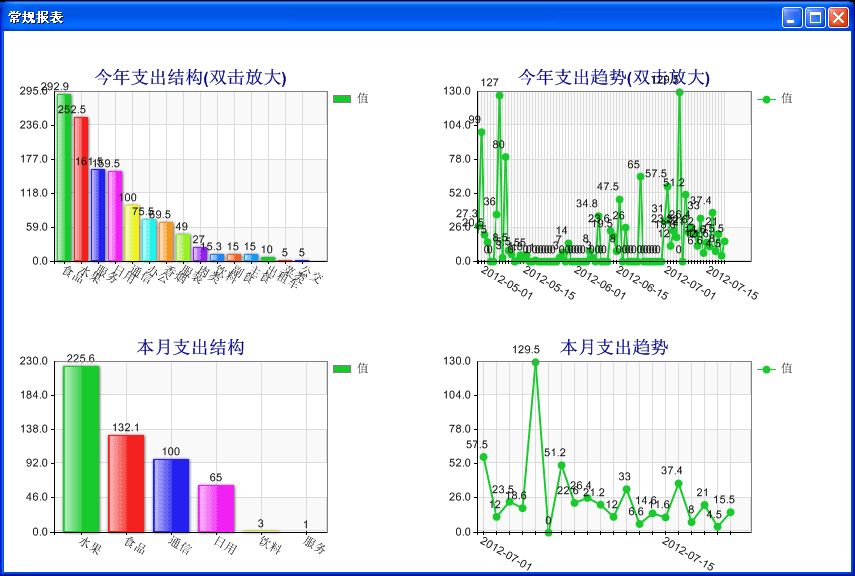Click legend line marker of 本月支出趋势 chart
Viewport: 855px width, 576px height.
tap(766, 369)
